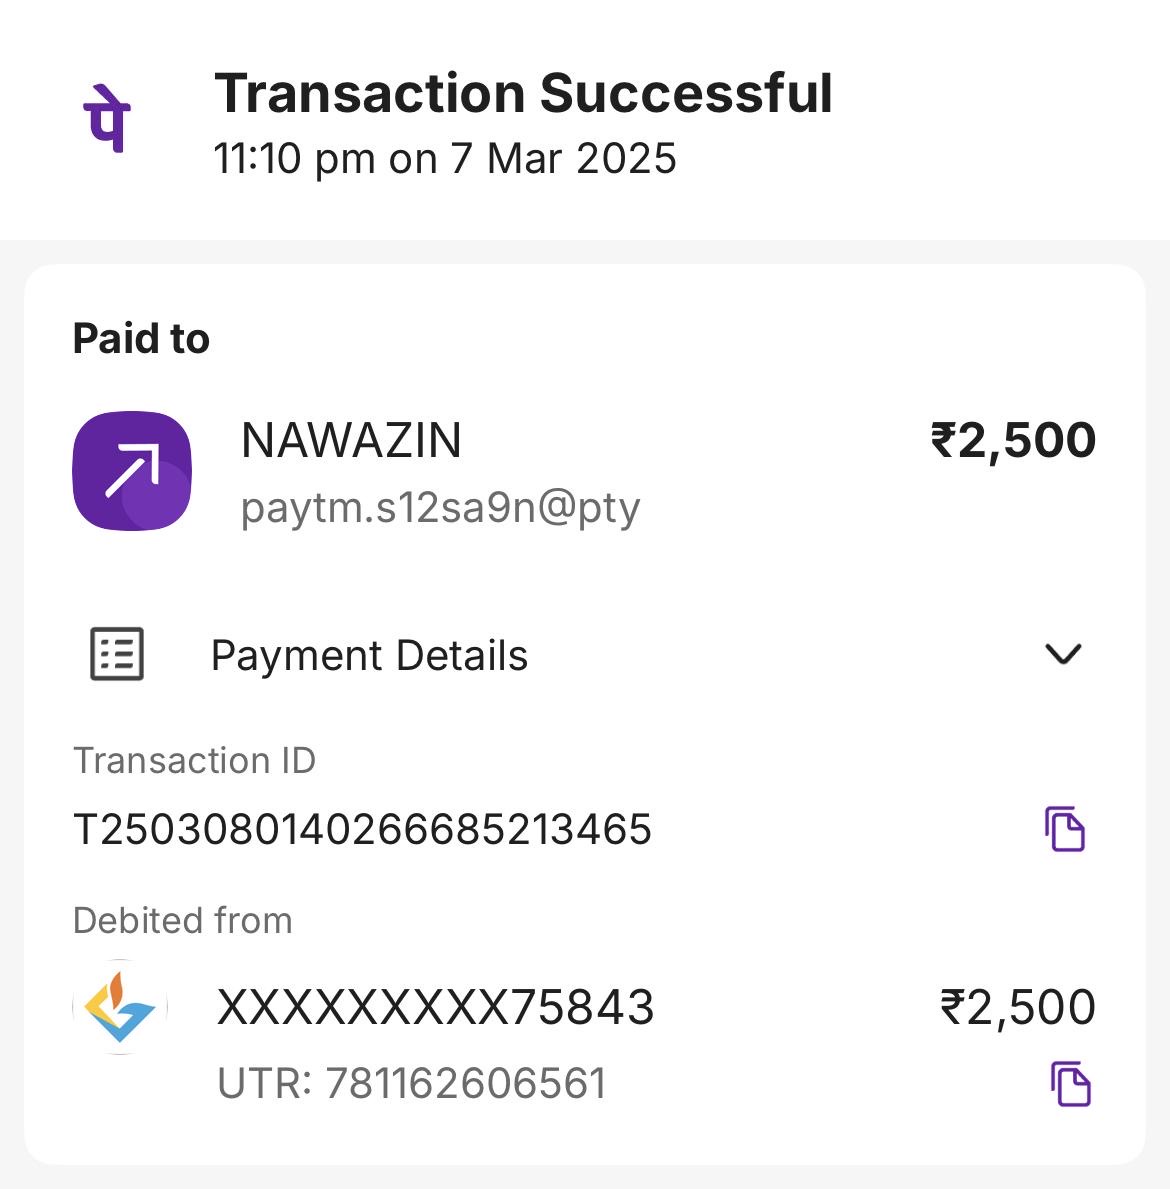This screenshot has width=1170, height=1189.
Task: Select the Transaction ID number text
Action: click(362, 830)
